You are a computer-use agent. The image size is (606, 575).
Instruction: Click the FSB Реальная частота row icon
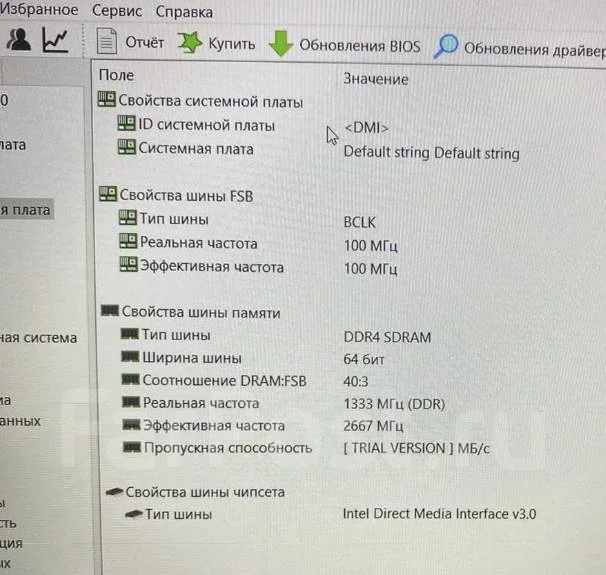tap(128, 241)
